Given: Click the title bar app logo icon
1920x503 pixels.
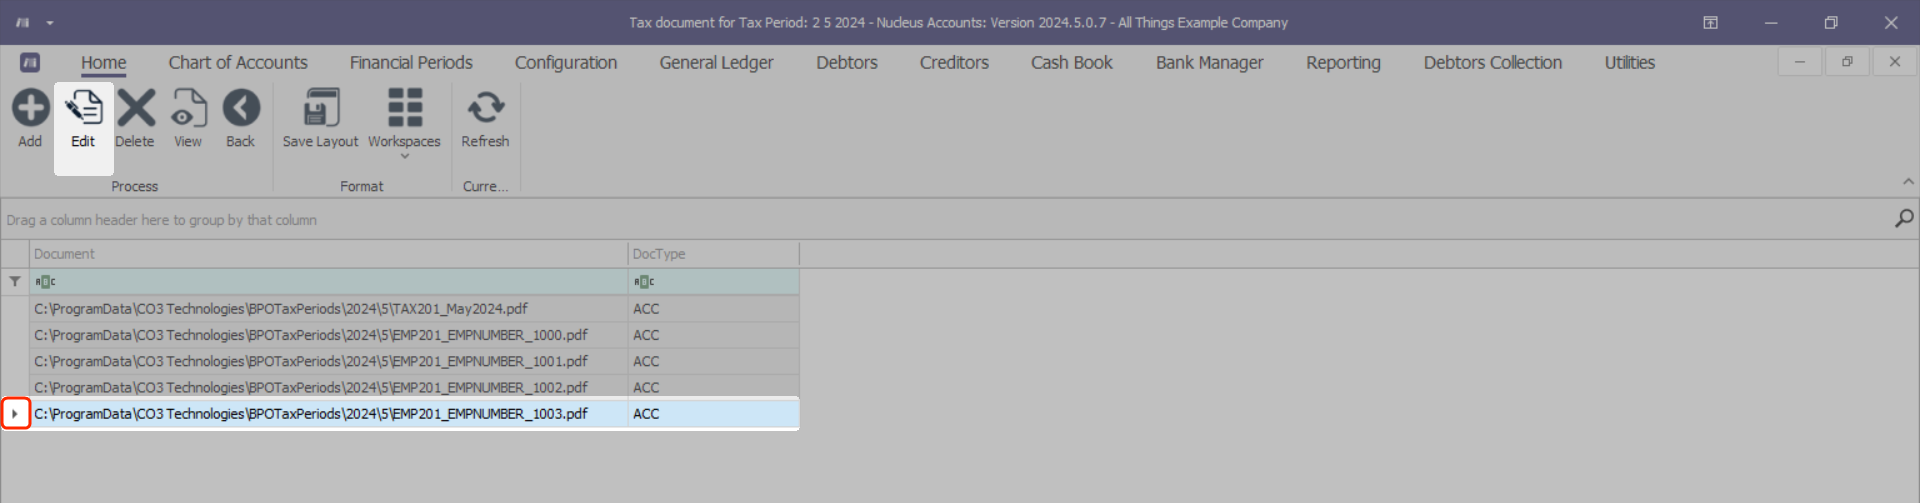Looking at the screenshot, I should (x=22, y=22).
